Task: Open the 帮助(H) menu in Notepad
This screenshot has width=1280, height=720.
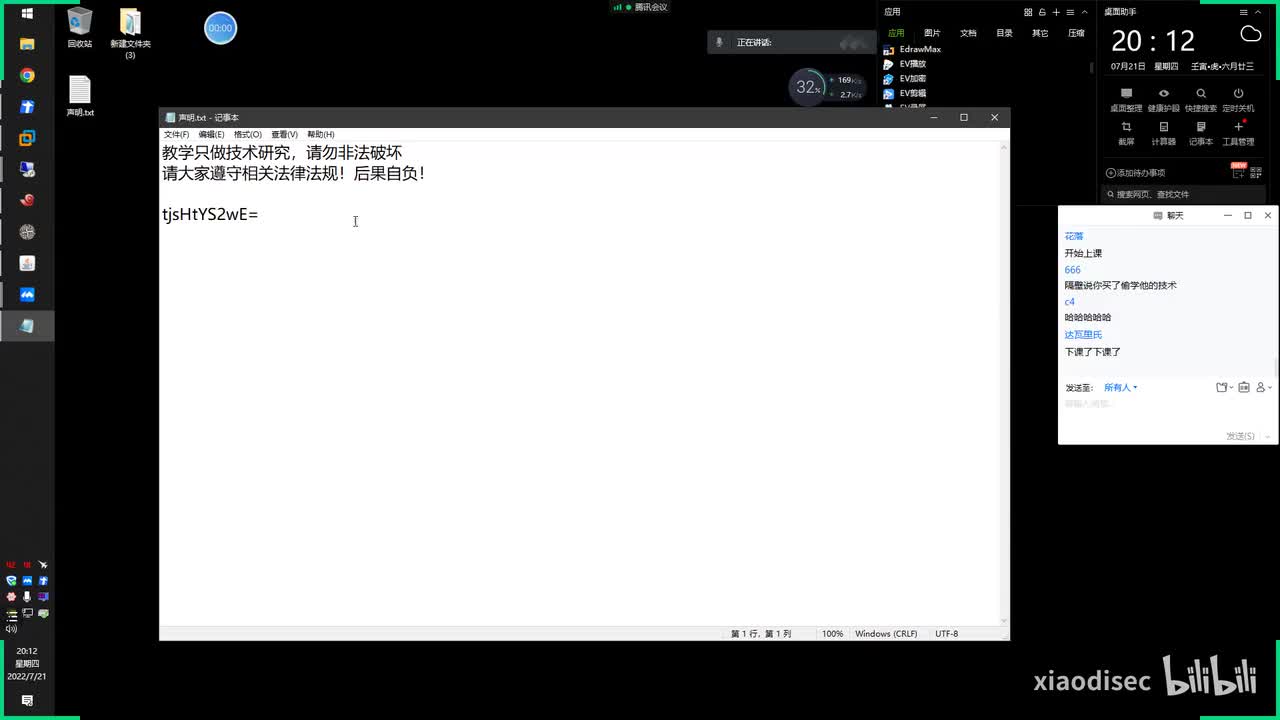Action: pos(320,134)
